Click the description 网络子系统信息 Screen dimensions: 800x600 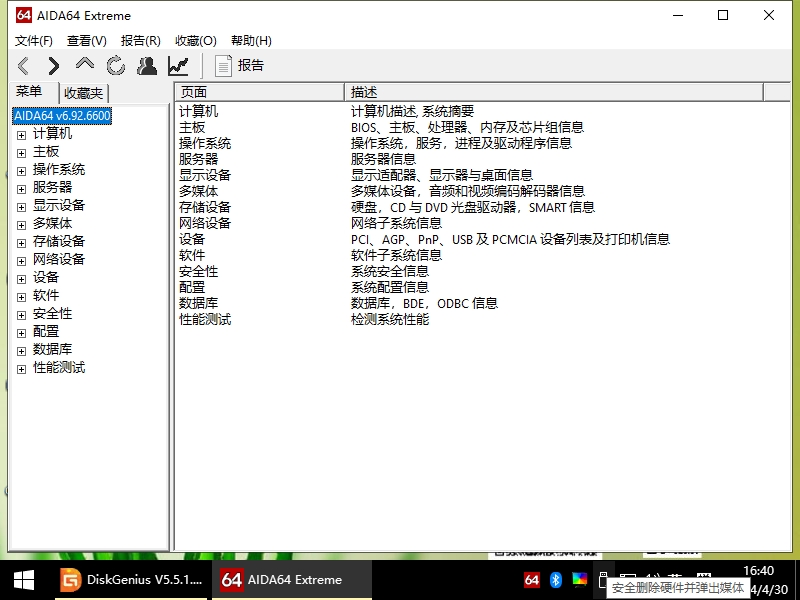point(396,223)
